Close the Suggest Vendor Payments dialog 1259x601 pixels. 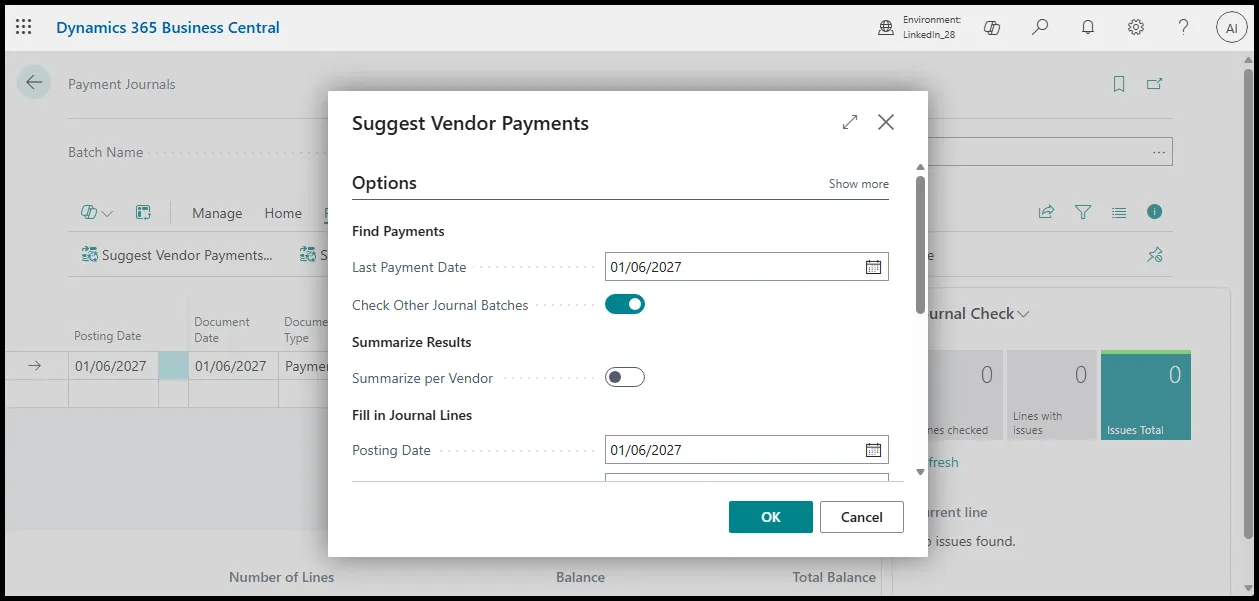886,122
